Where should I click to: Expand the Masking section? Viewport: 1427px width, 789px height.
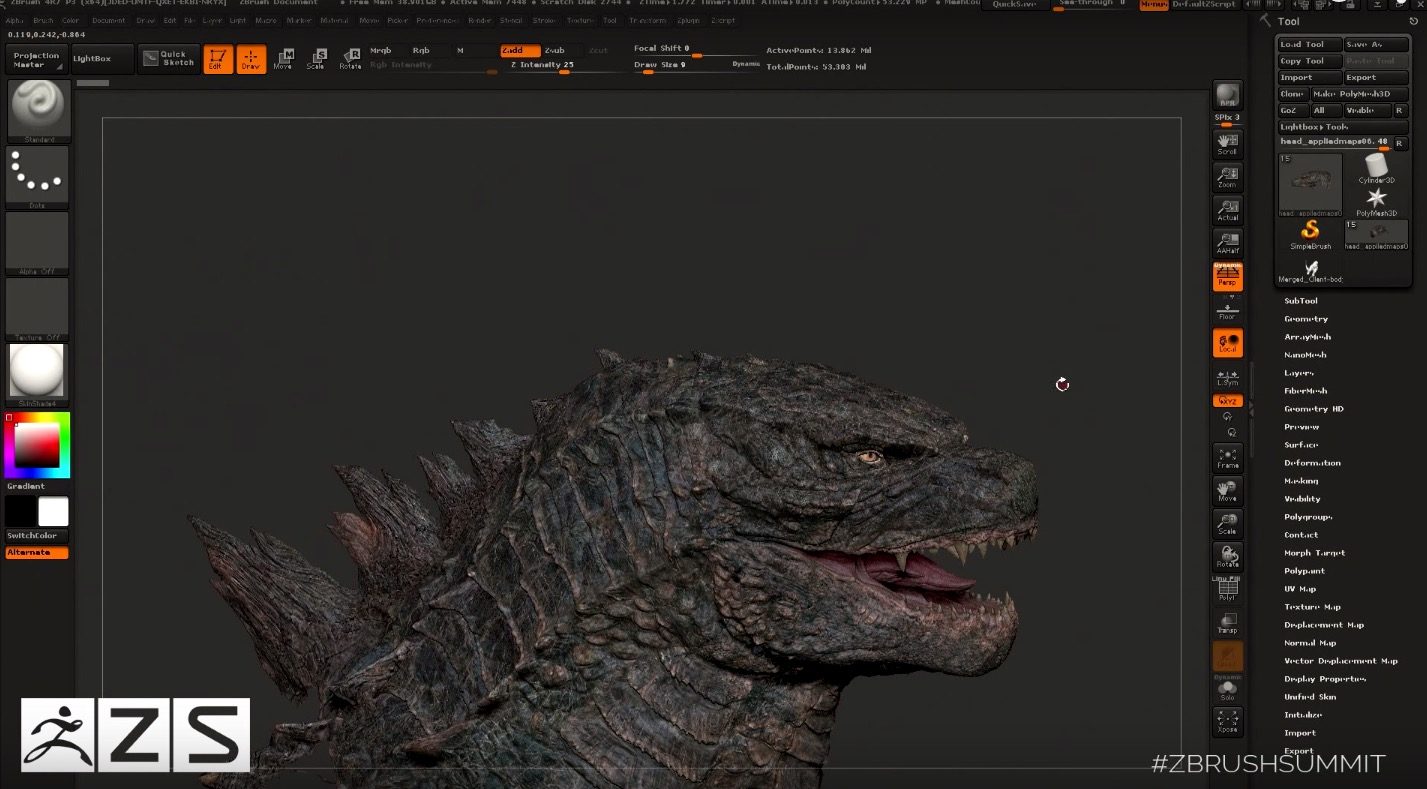1301,481
